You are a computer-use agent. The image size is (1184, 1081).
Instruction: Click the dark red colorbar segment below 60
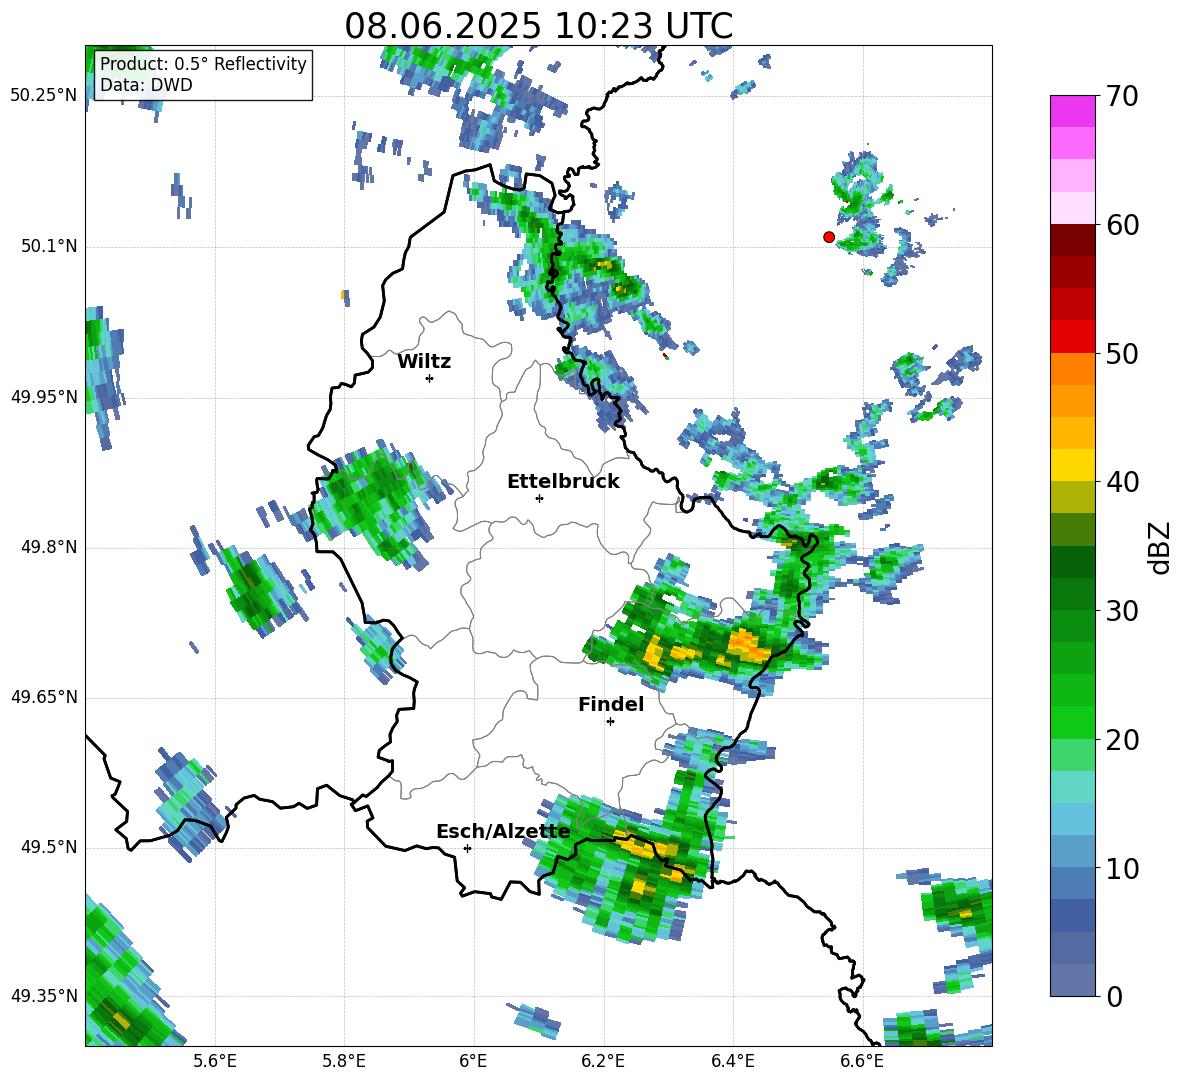[1072, 240]
